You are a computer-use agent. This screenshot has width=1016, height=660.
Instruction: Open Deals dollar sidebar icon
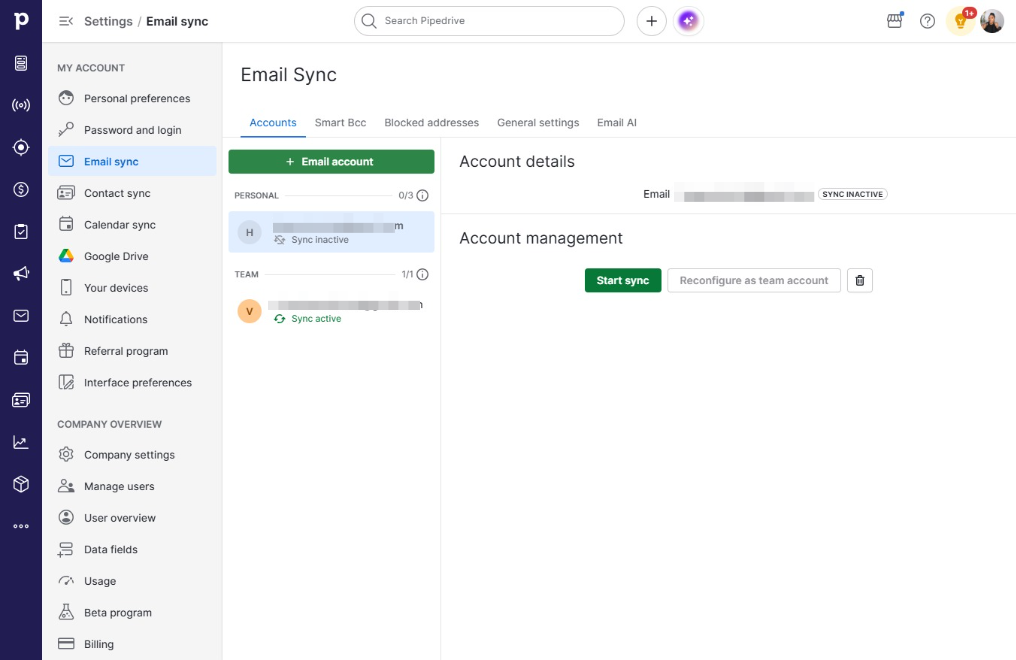click(x=21, y=189)
